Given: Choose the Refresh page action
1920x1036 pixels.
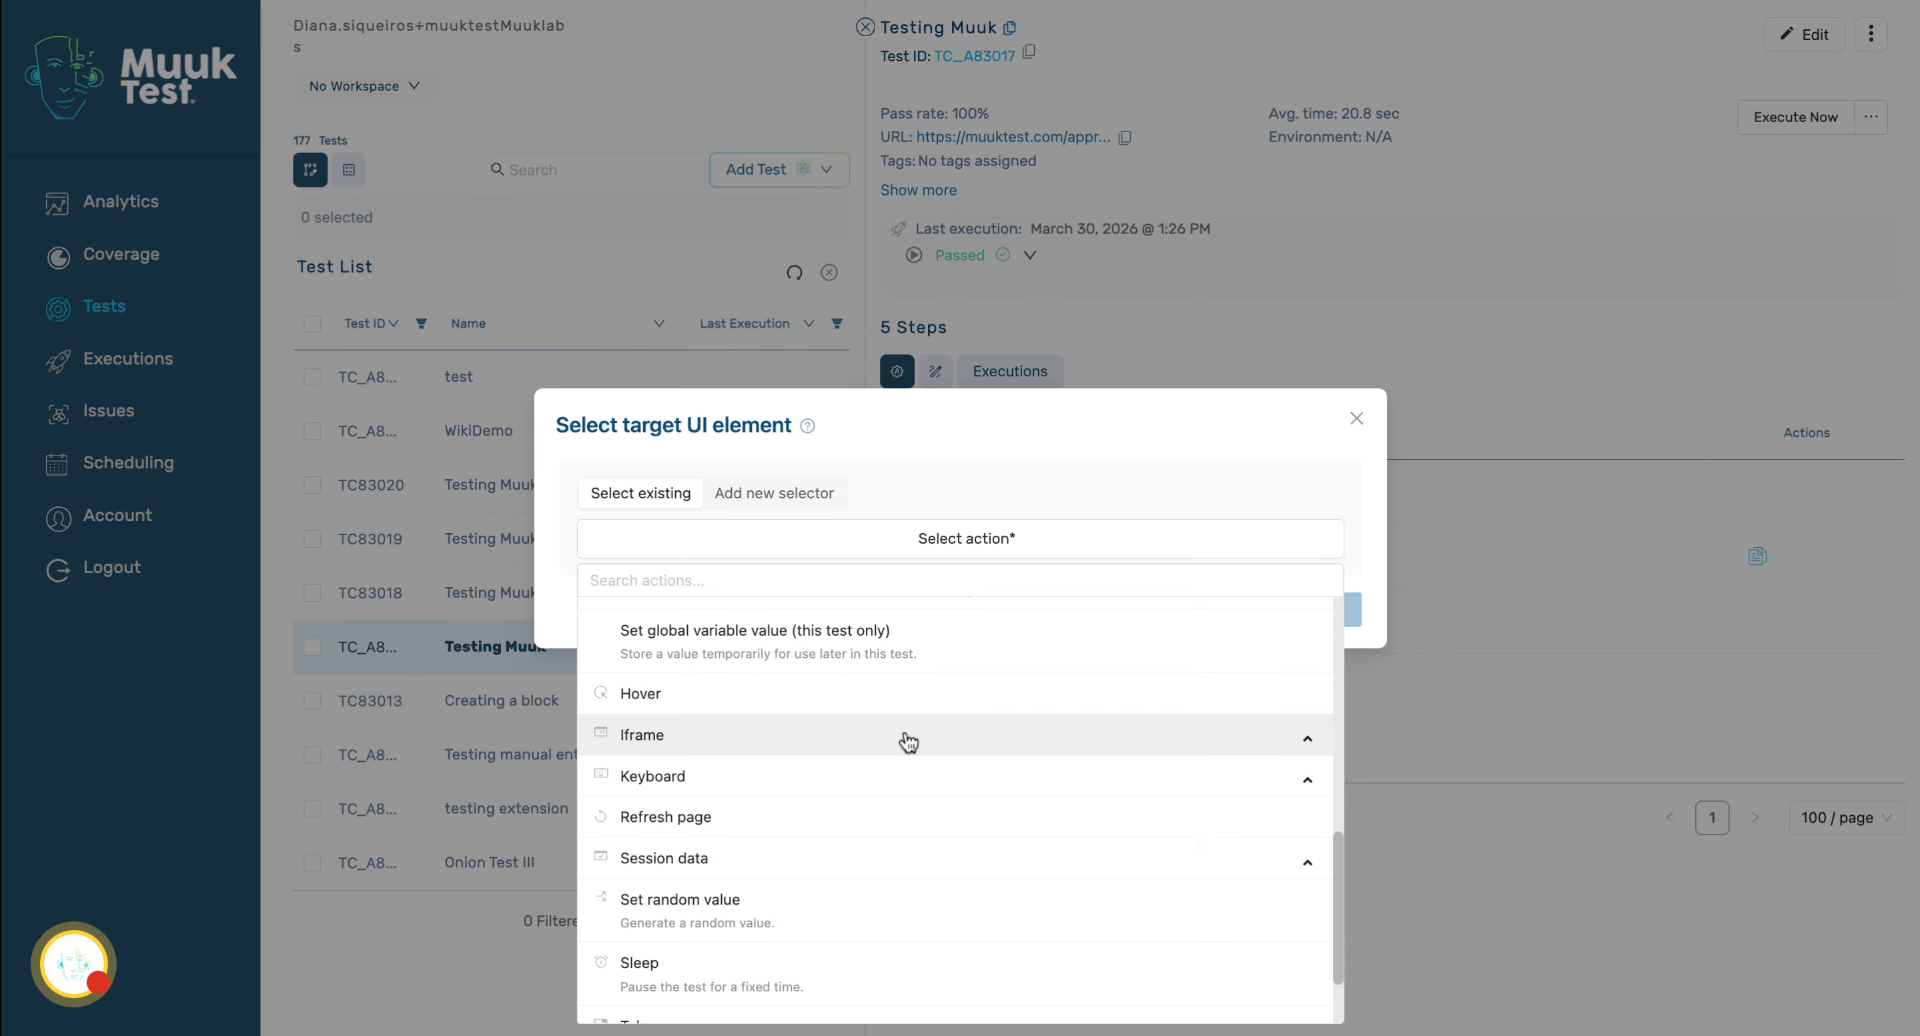Looking at the screenshot, I should point(955,817).
